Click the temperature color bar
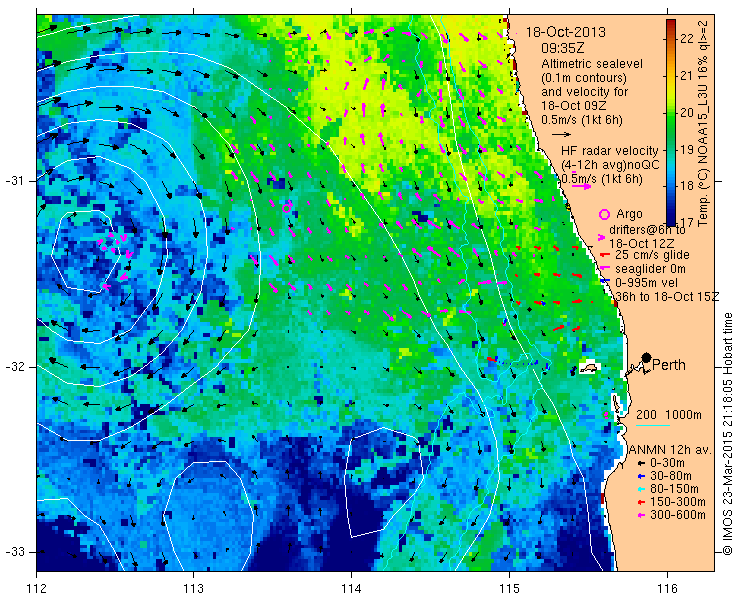Image resolution: width=740 pixels, height=600 pixels. pyautogui.click(x=671, y=122)
